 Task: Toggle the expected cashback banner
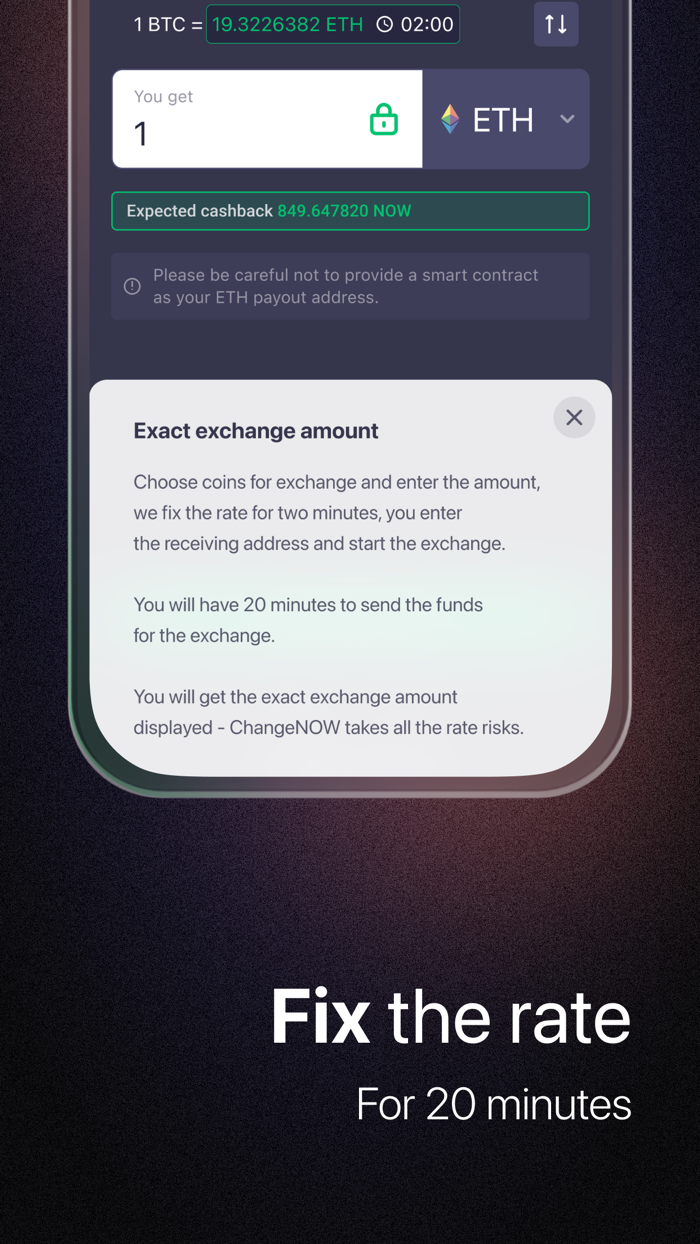(350, 211)
